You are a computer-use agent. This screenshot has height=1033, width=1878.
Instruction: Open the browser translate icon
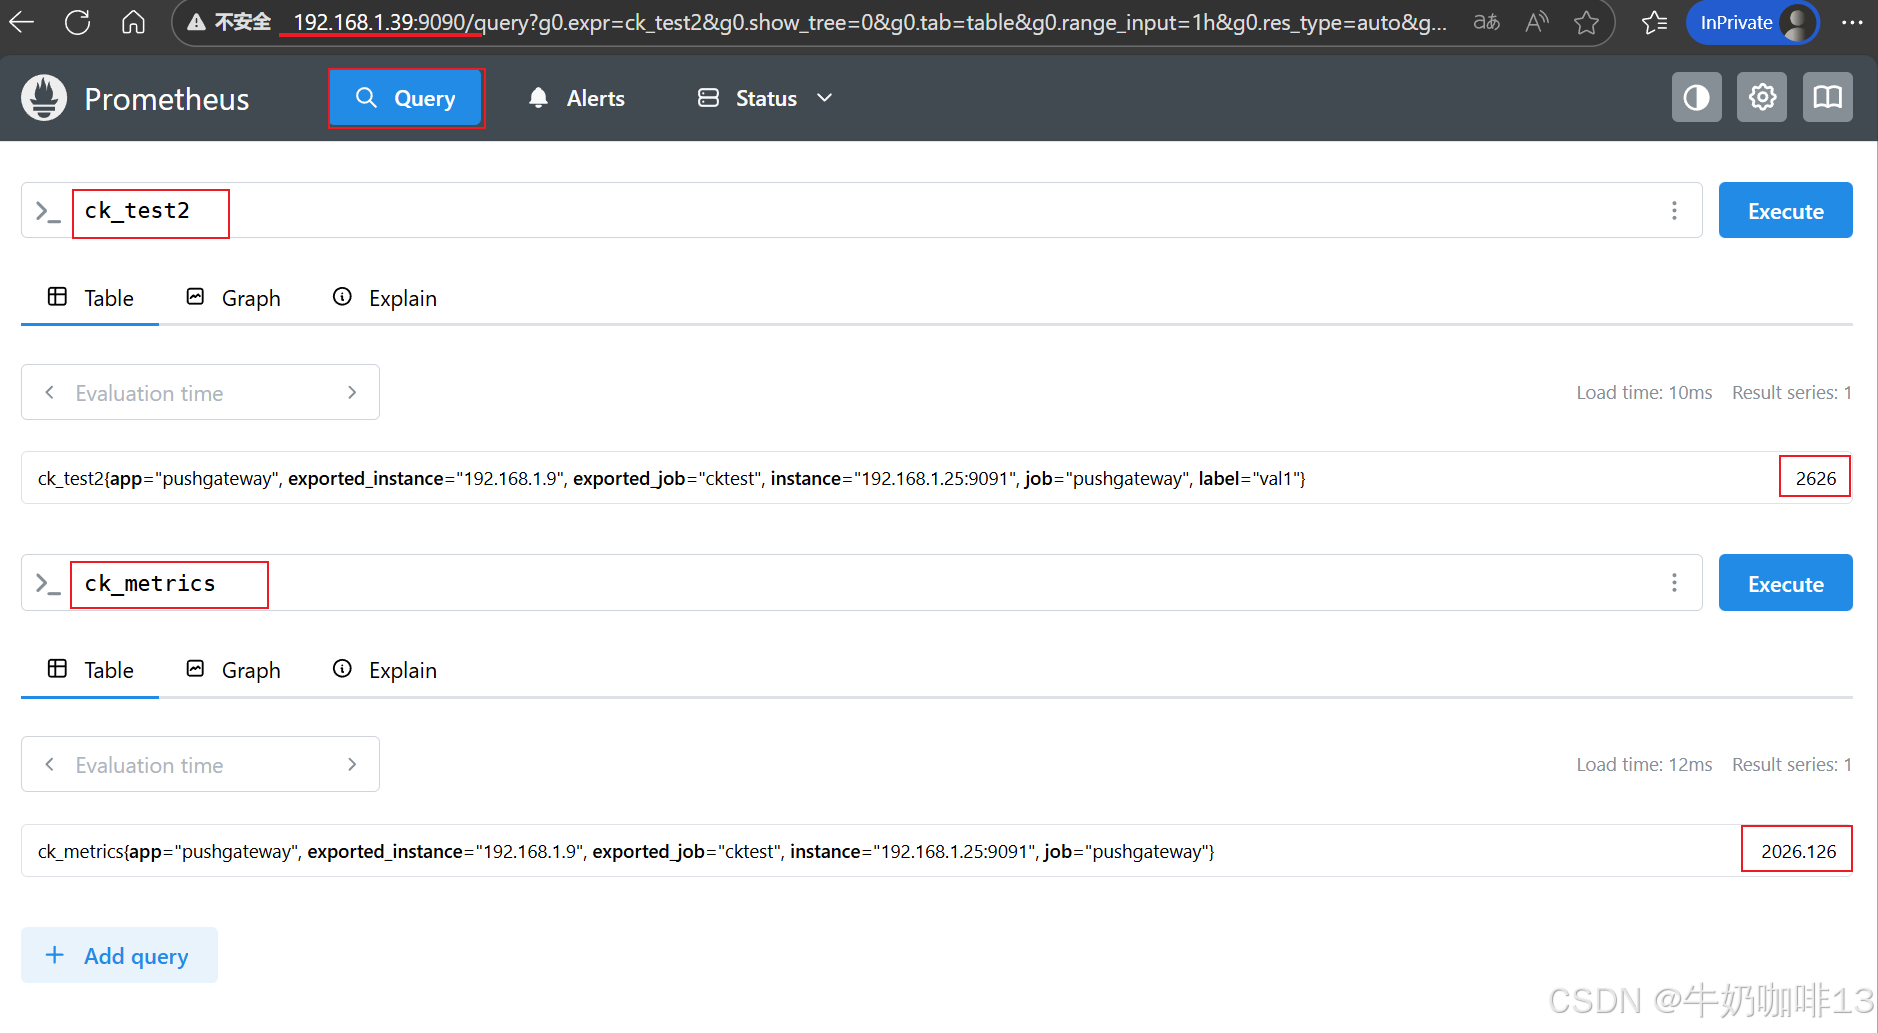(1486, 22)
